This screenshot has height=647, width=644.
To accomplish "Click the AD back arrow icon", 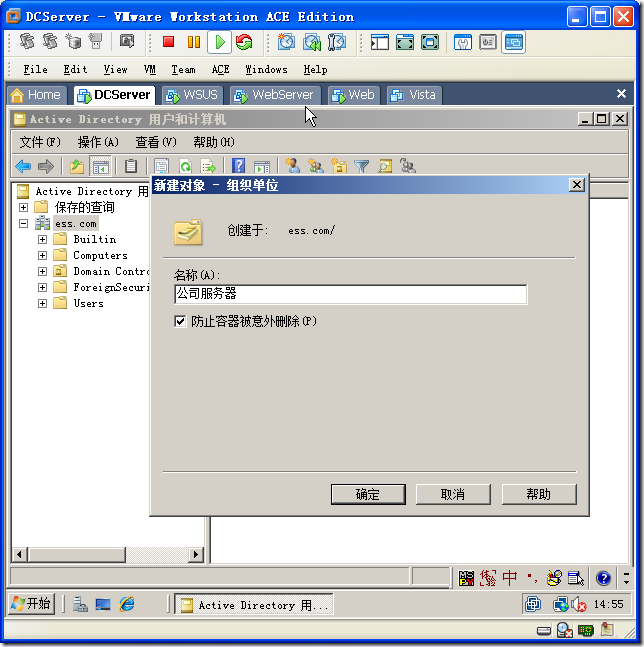I will 23,166.
